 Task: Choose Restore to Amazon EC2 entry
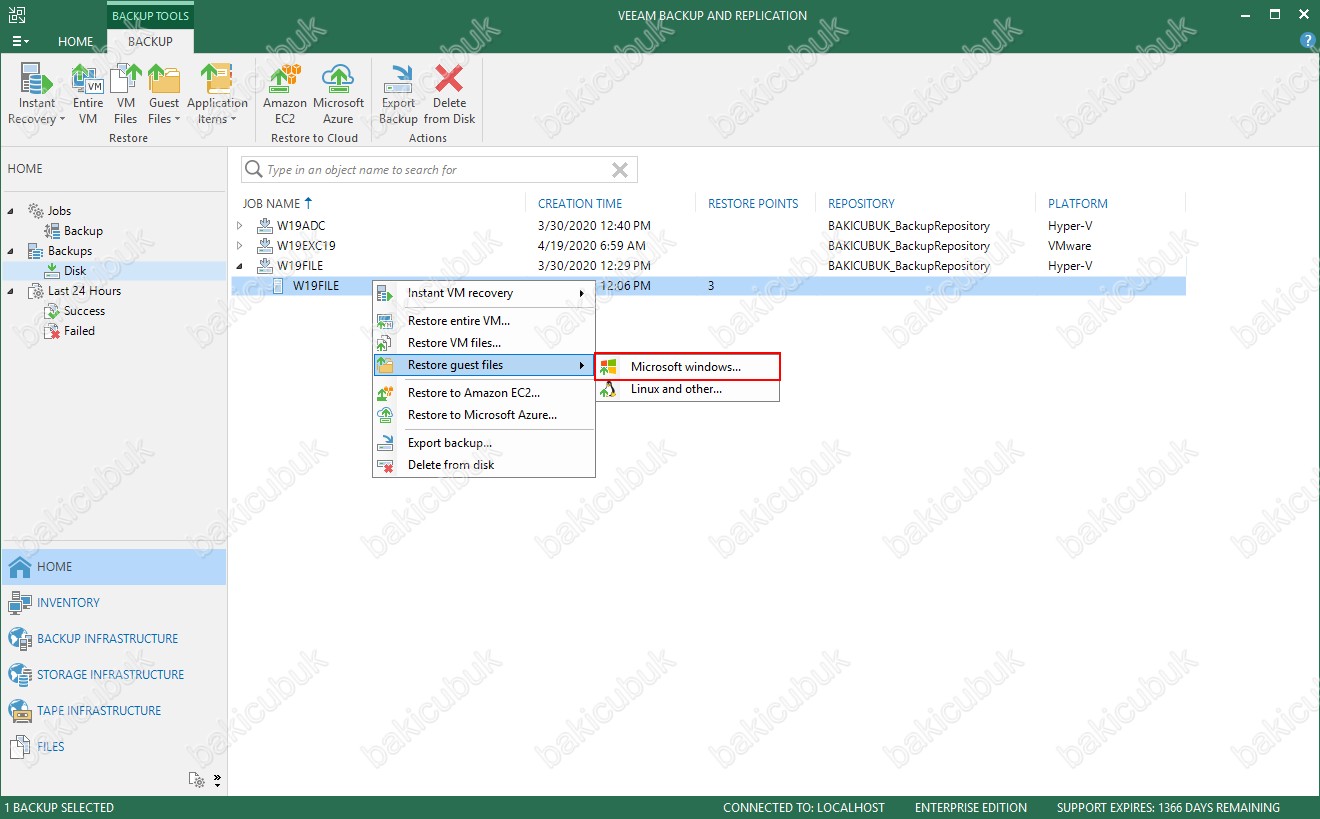484,393
